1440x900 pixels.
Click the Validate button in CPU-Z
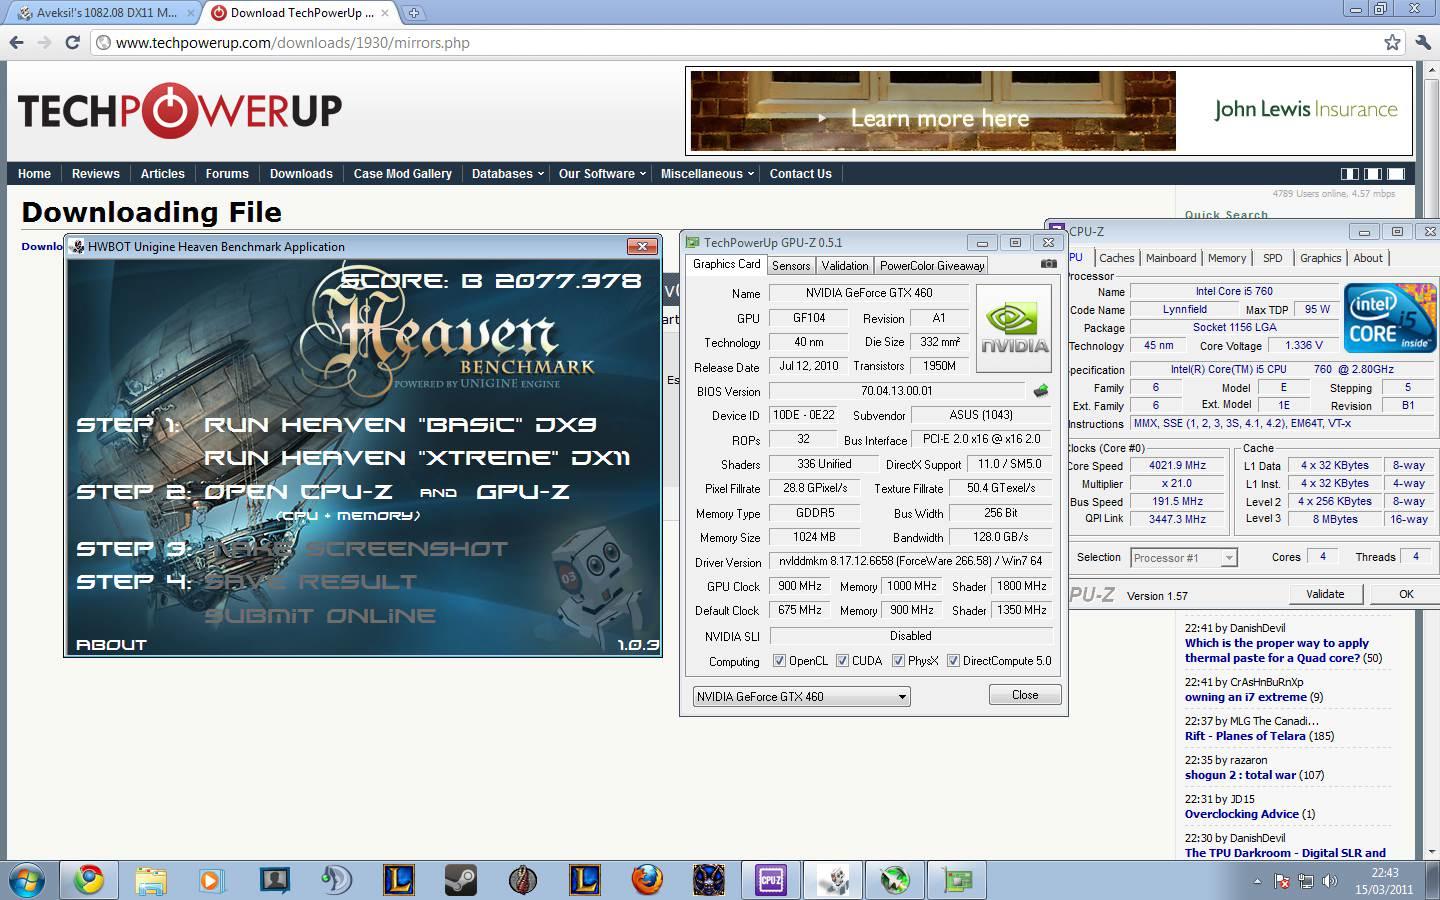(1325, 594)
